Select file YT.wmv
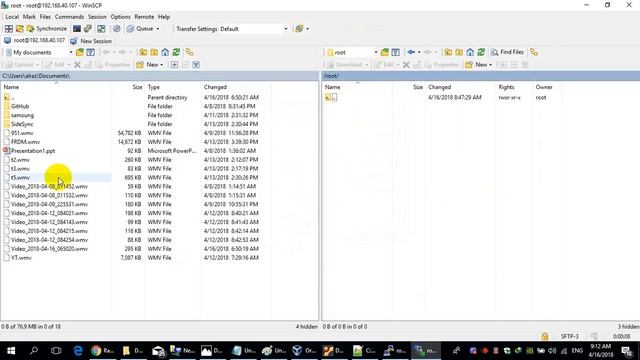640x360 pixels. (21, 258)
